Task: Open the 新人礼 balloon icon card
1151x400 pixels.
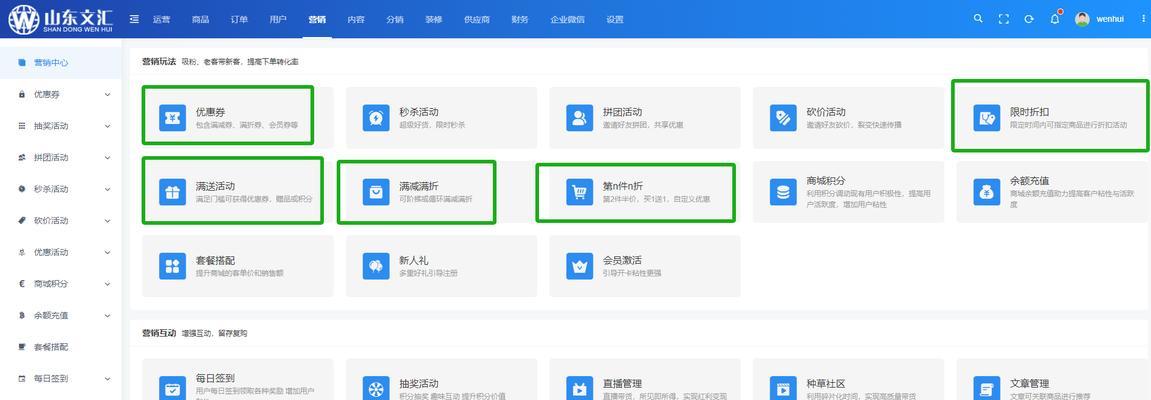Action: [x=376, y=266]
